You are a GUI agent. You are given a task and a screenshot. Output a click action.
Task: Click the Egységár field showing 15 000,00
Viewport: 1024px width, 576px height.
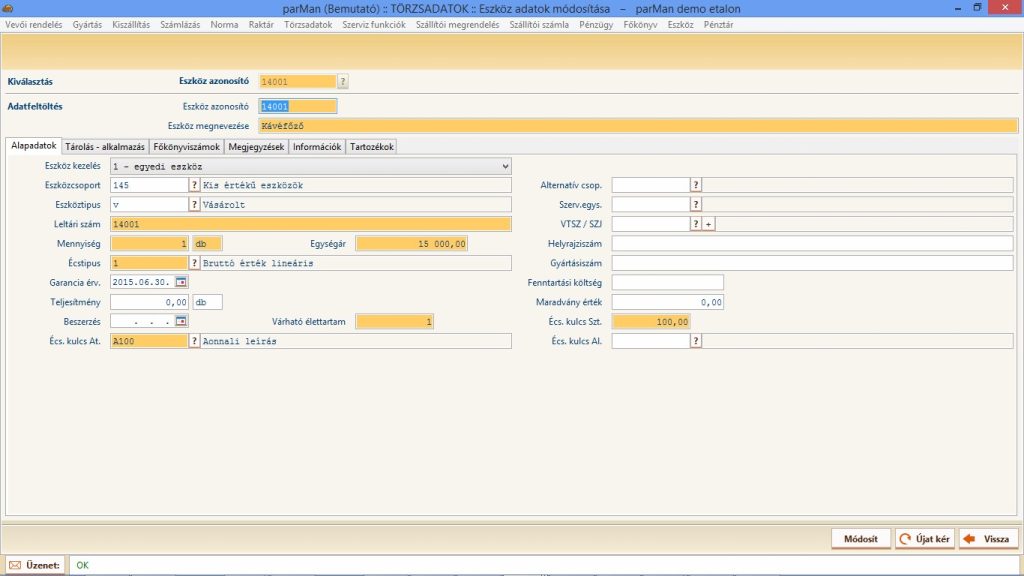click(x=411, y=244)
